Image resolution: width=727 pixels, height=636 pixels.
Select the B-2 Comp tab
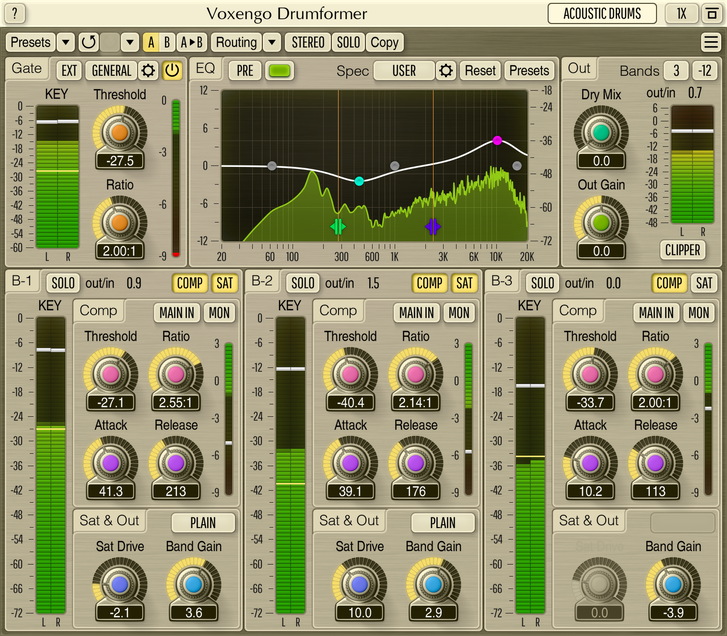(338, 310)
